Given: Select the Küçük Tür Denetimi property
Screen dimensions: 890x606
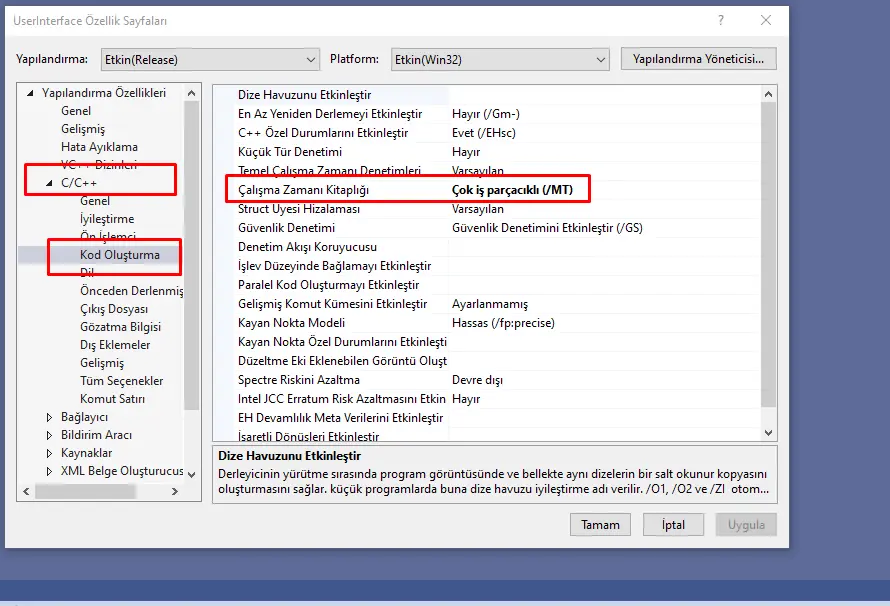Looking at the screenshot, I should [290, 152].
